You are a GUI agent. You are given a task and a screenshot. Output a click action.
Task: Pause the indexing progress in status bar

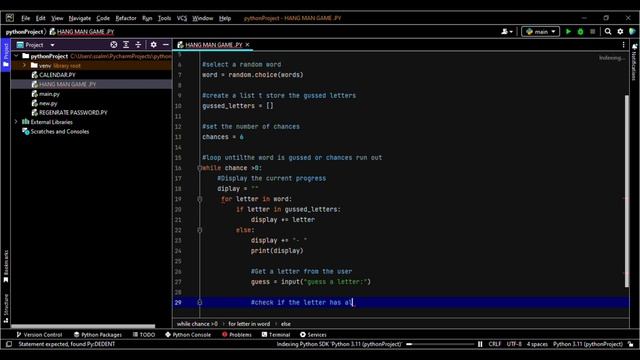coord(480,344)
